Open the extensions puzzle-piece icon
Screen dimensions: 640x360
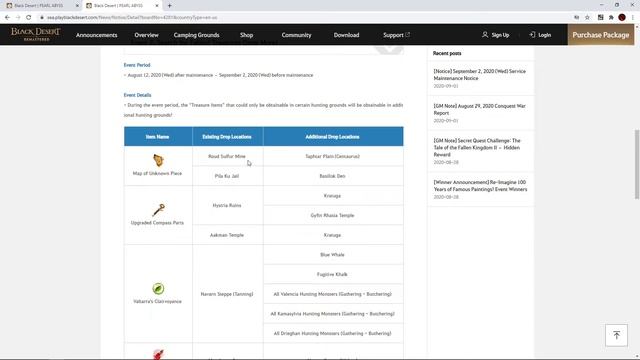pos(611,18)
